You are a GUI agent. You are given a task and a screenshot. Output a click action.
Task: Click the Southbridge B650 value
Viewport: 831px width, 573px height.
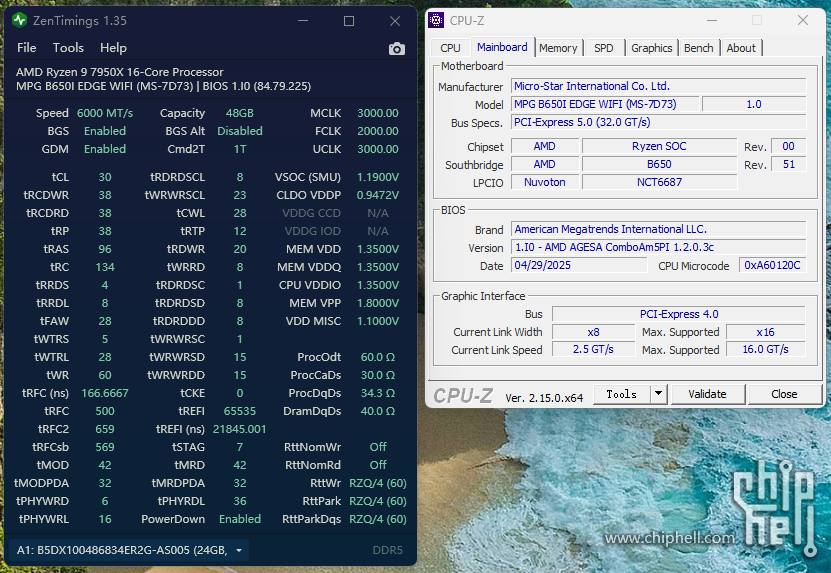pos(659,164)
